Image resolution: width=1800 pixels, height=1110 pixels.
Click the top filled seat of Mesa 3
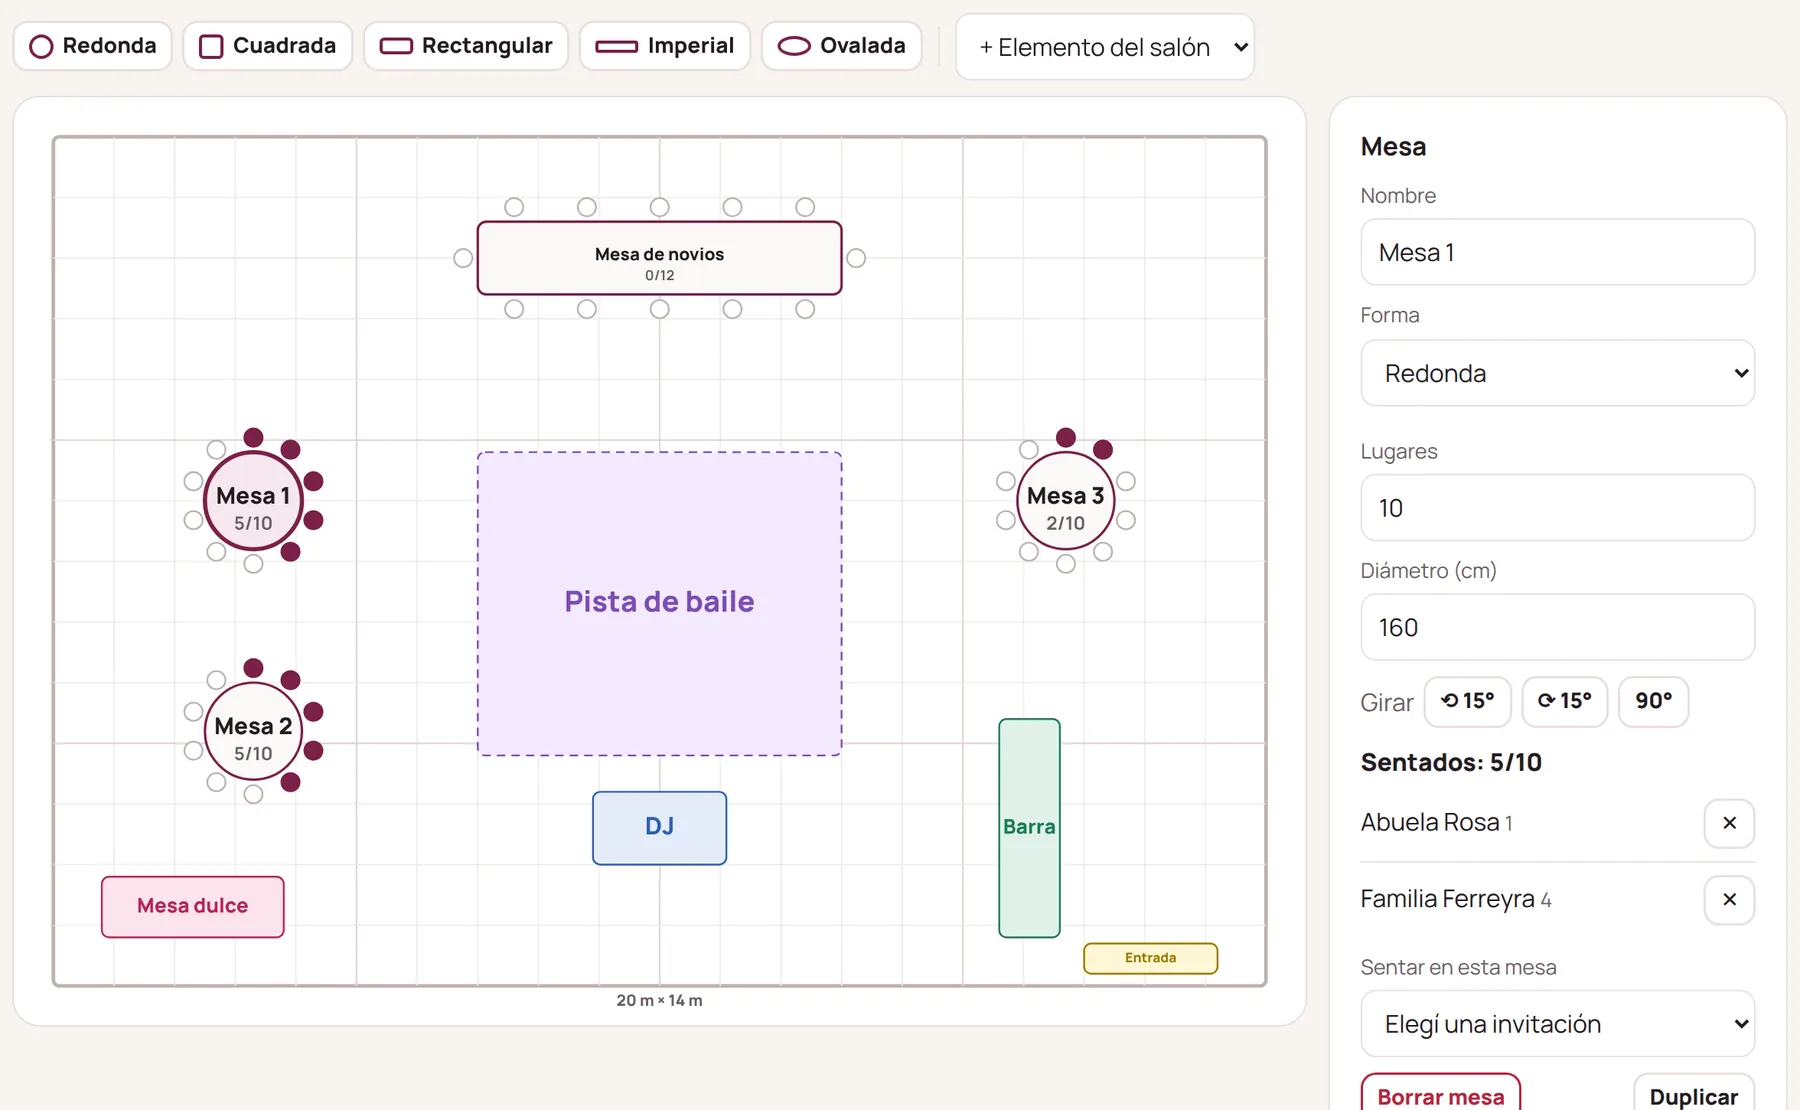pos(1066,437)
